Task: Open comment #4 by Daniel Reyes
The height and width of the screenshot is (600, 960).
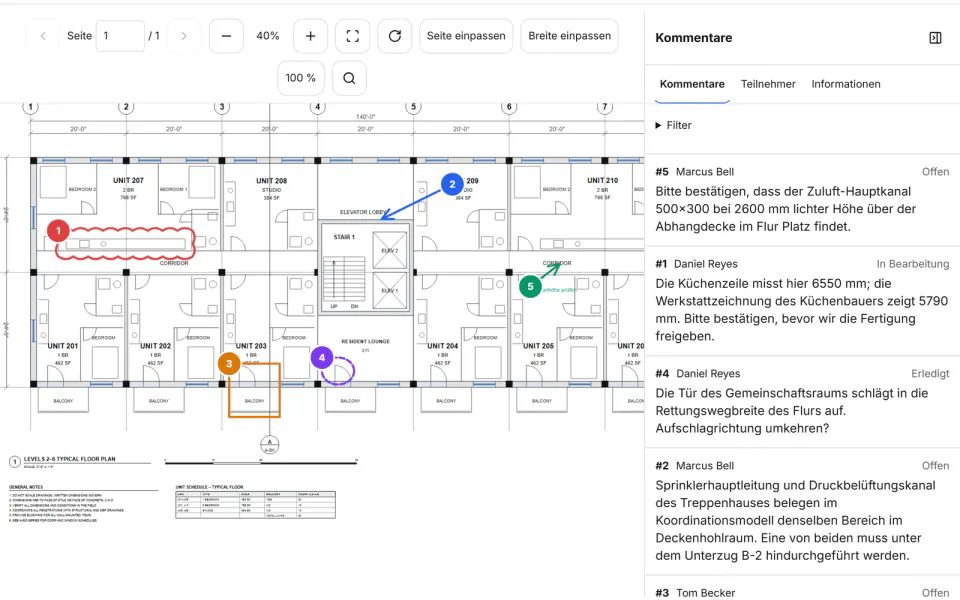Action: click(802, 402)
